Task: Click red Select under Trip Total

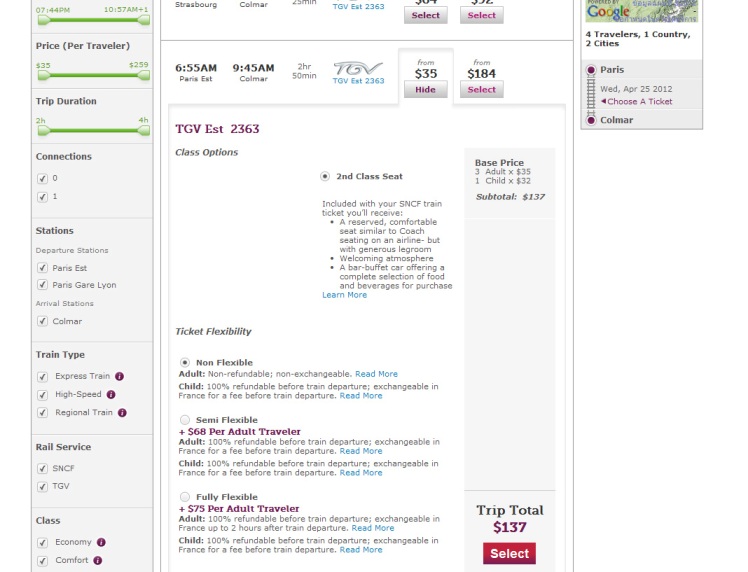Action: 509,553
